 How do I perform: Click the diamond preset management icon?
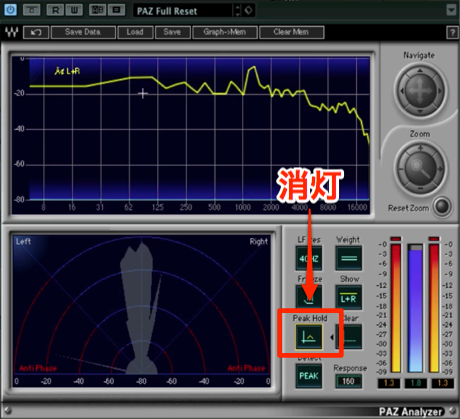248,10
